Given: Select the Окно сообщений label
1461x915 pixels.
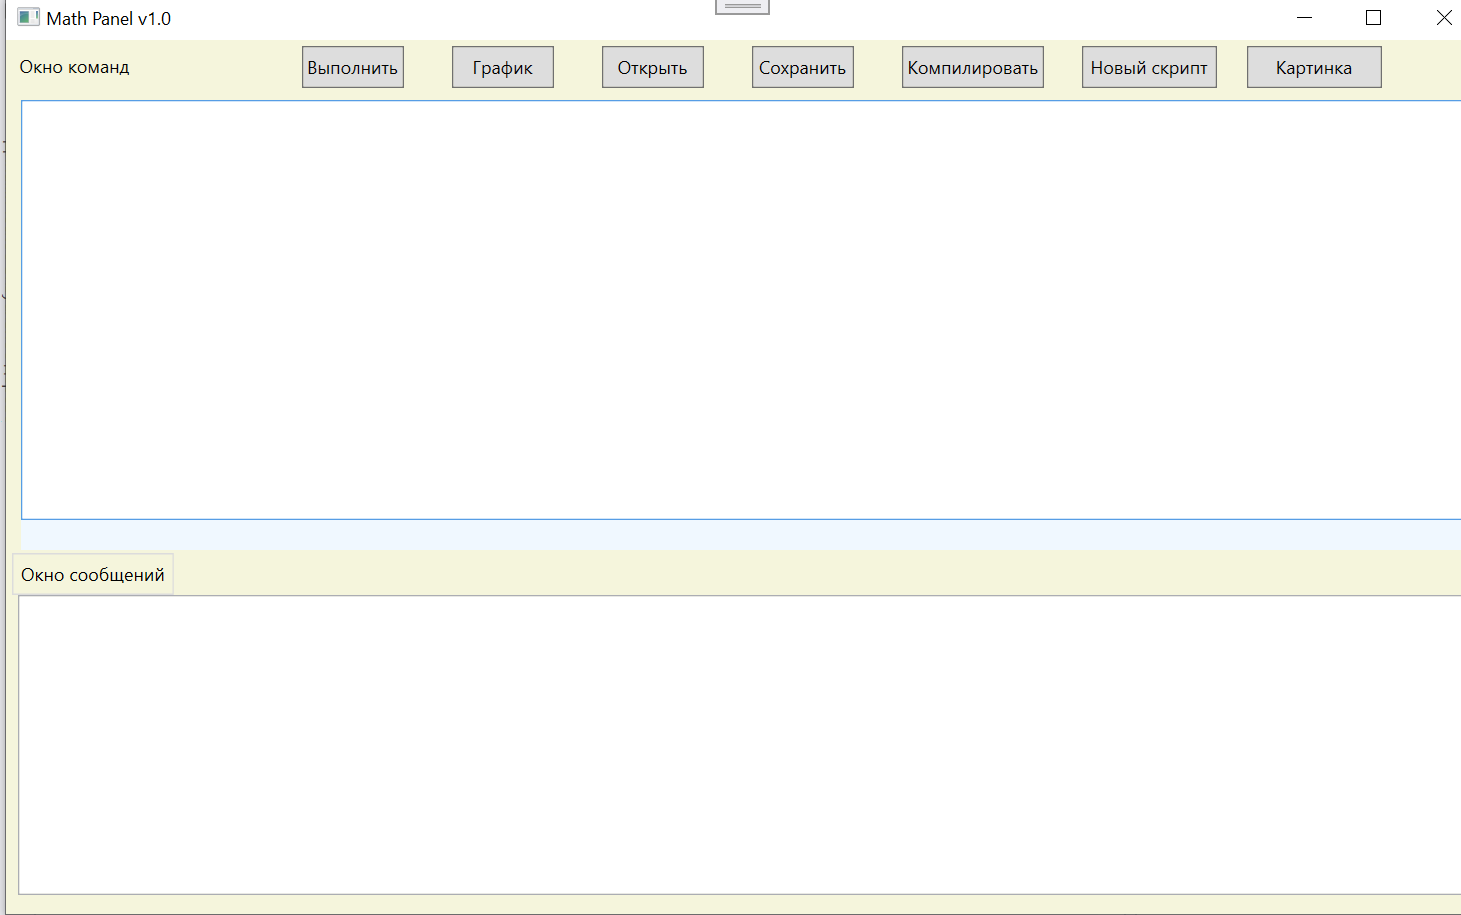Looking at the screenshot, I should pos(93,575).
